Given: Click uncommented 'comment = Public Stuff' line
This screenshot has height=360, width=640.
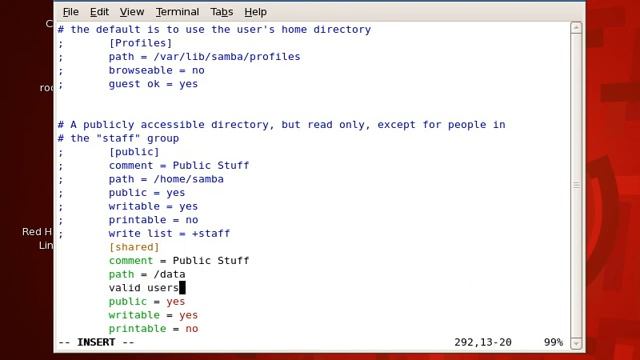Looking at the screenshot, I should tap(179, 260).
